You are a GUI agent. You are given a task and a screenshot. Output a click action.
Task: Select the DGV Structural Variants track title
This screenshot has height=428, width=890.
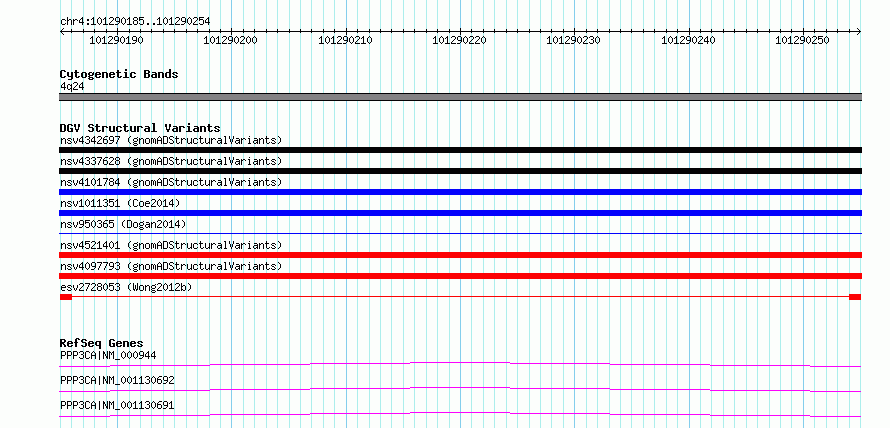click(x=140, y=128)
